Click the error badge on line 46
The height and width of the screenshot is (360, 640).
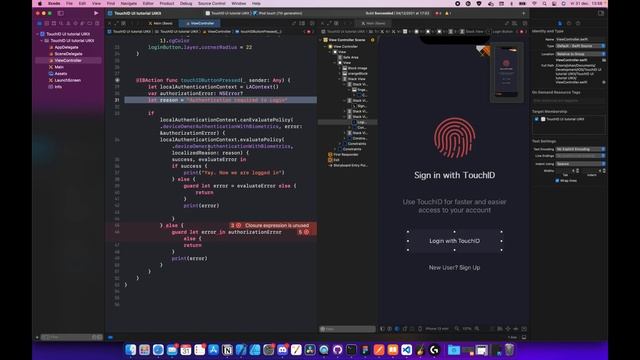(303, 232)
